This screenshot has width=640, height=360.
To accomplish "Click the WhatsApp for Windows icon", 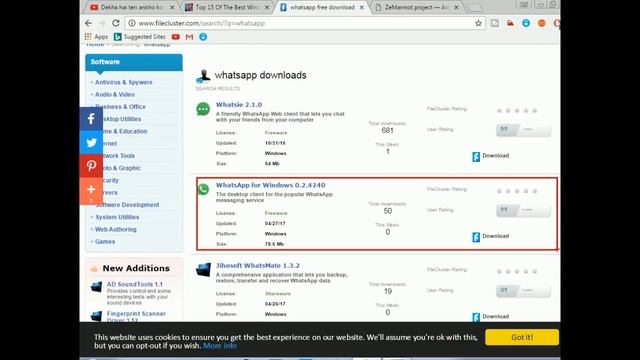I will point(203,189).
